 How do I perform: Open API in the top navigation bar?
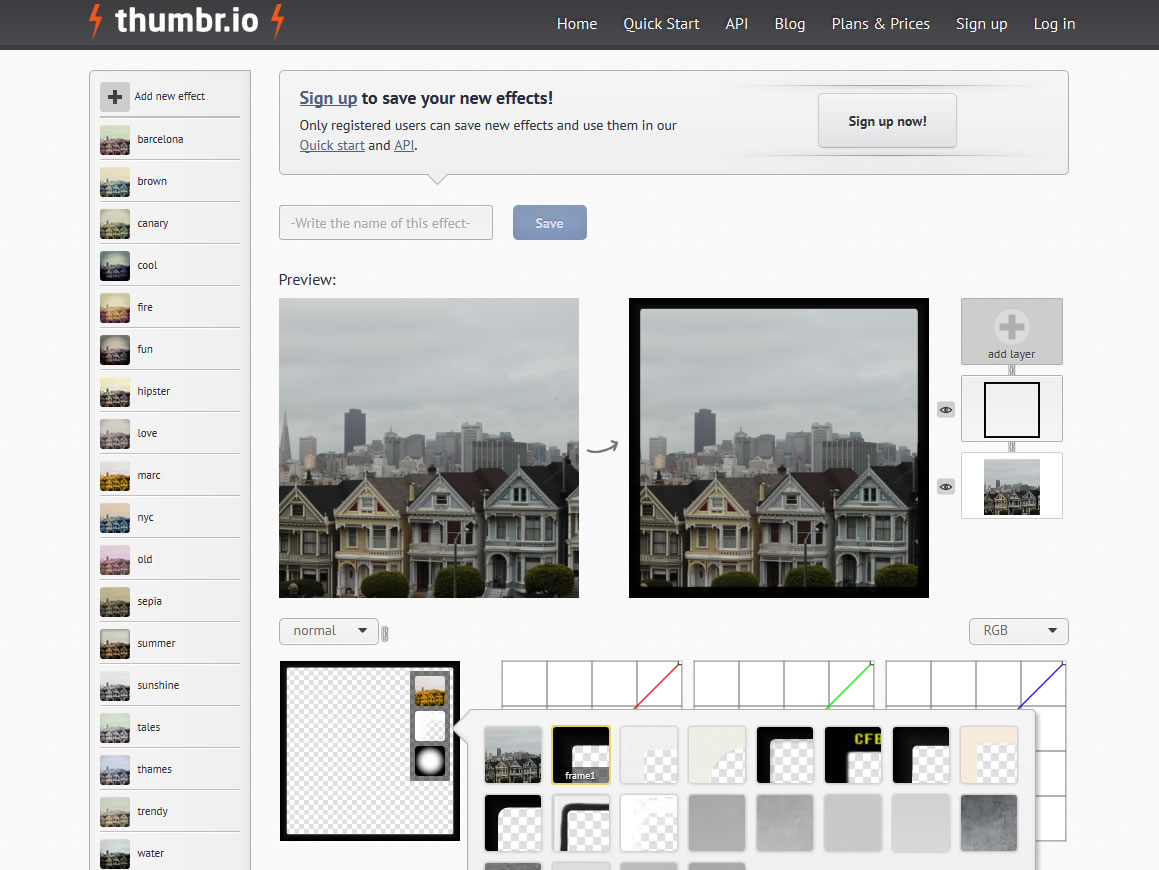pyautogui.click(x=736, y=24)
